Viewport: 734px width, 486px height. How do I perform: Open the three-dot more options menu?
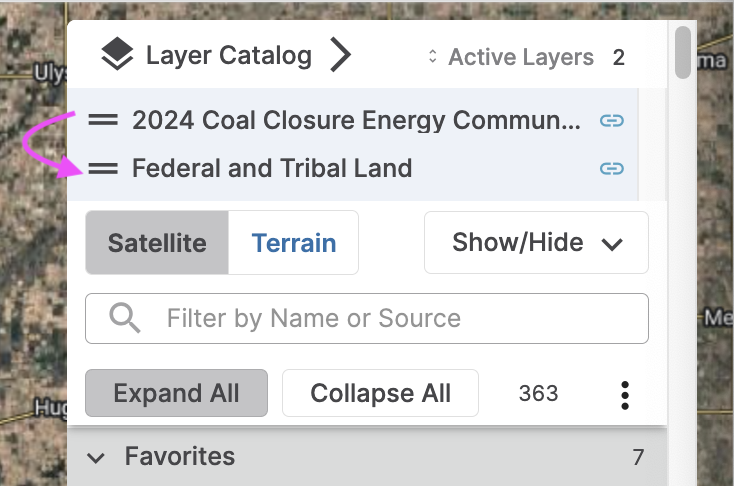click(x=625, y=394)
